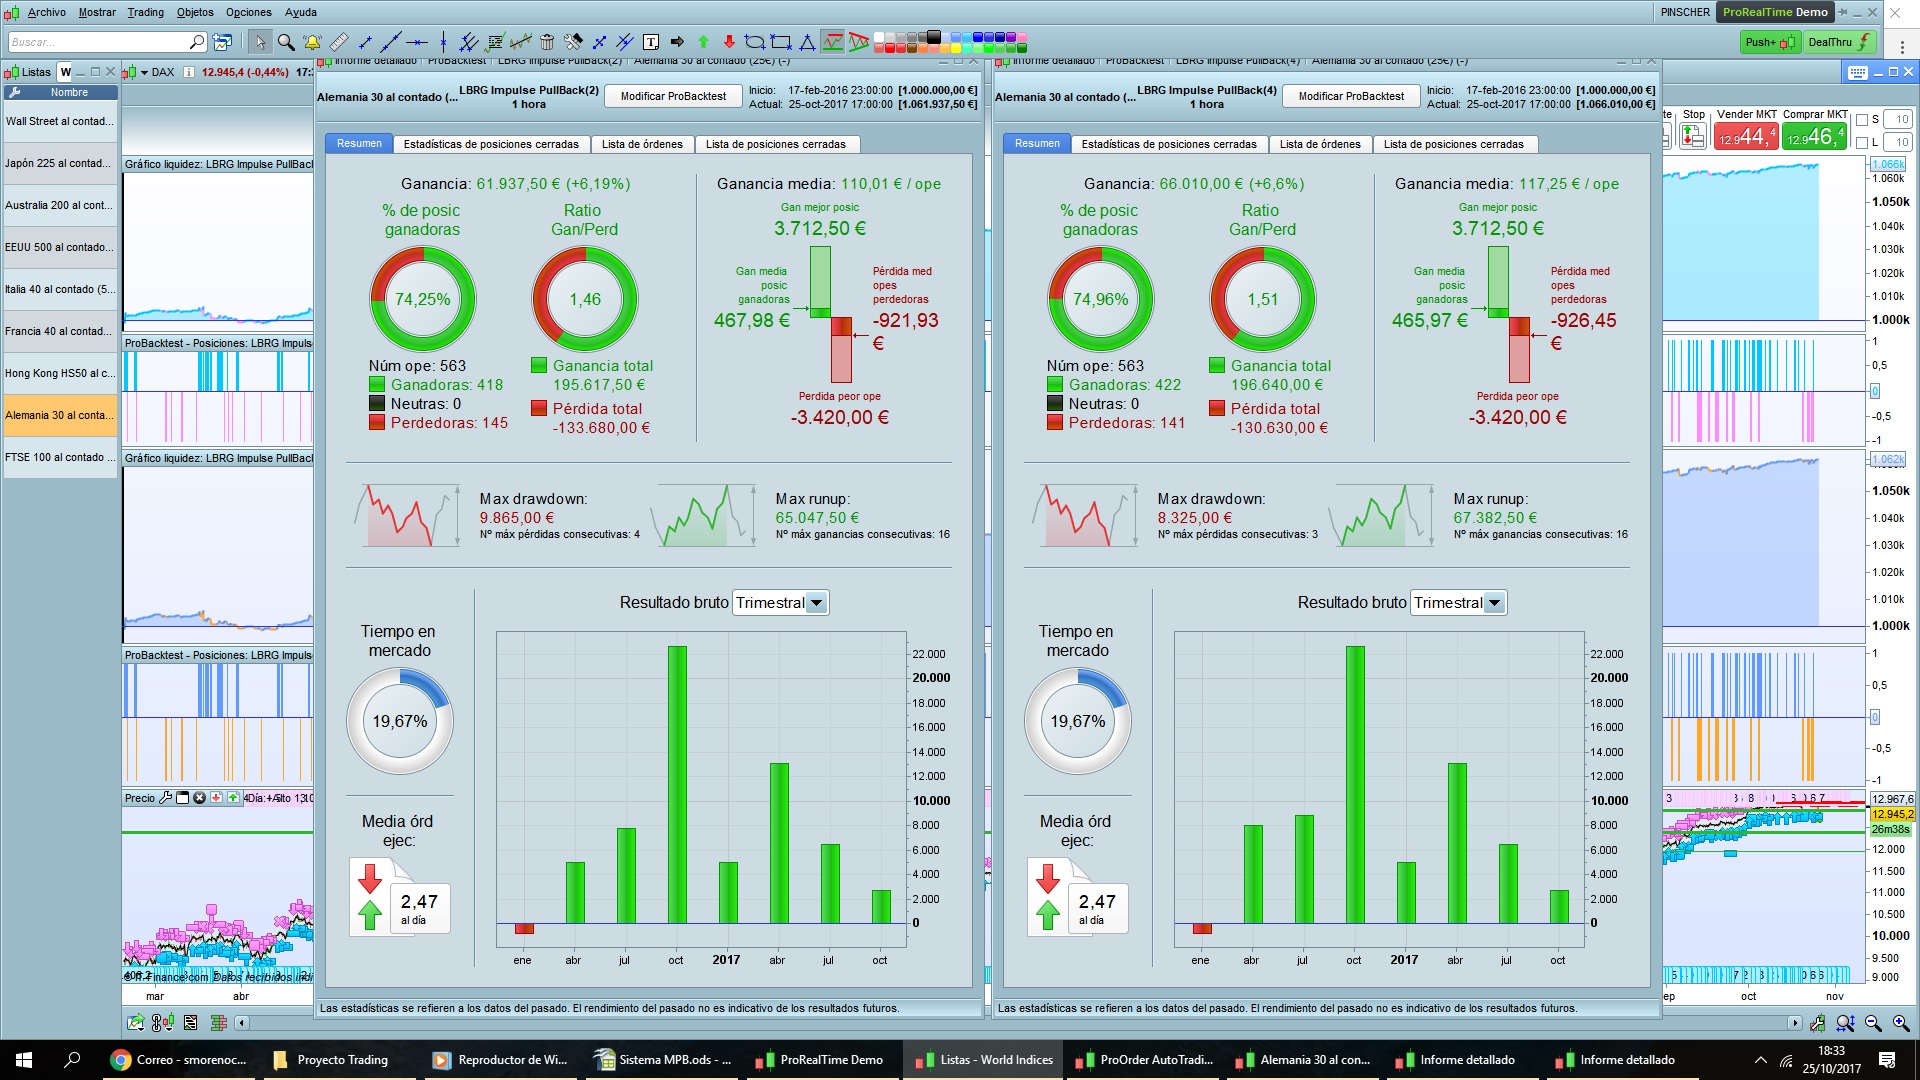
Task: Click the Comprar MKT green button
Action: click(1815, 136)
